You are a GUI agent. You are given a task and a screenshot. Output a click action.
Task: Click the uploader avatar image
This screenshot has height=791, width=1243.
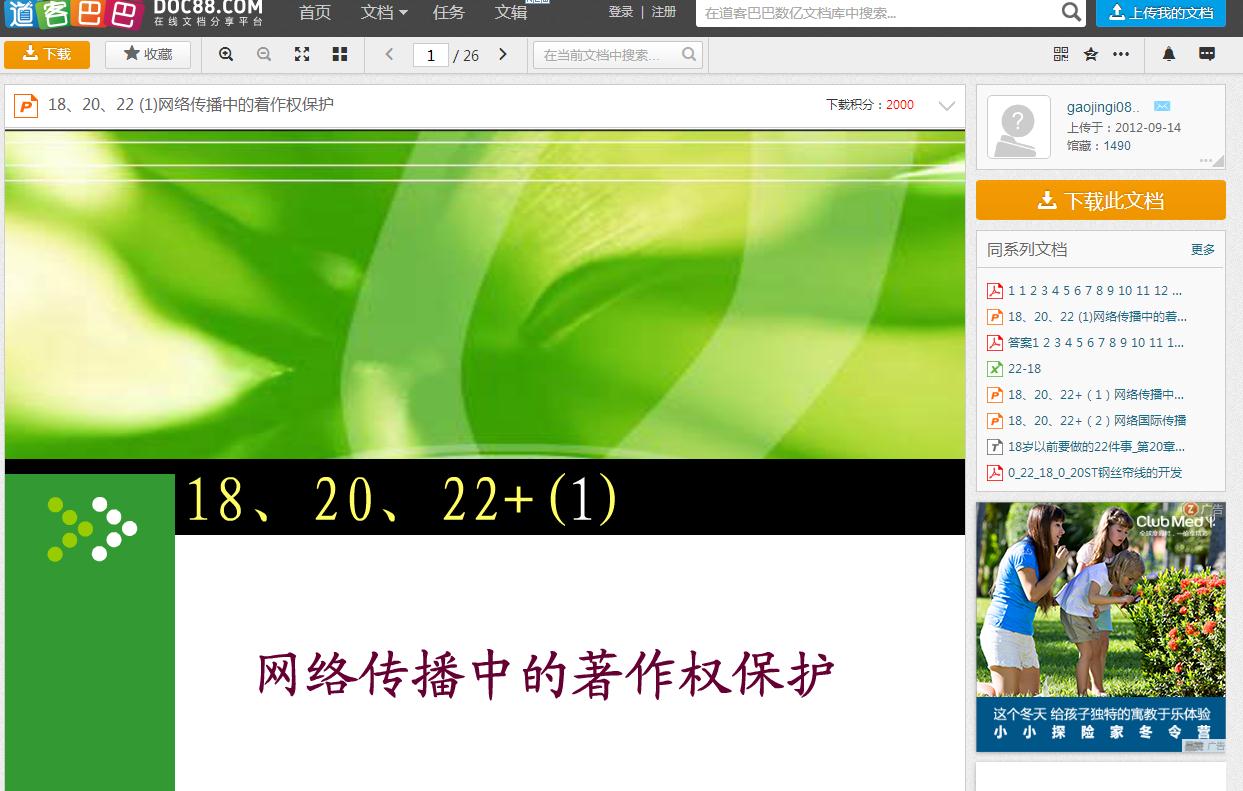[1019, 127]
